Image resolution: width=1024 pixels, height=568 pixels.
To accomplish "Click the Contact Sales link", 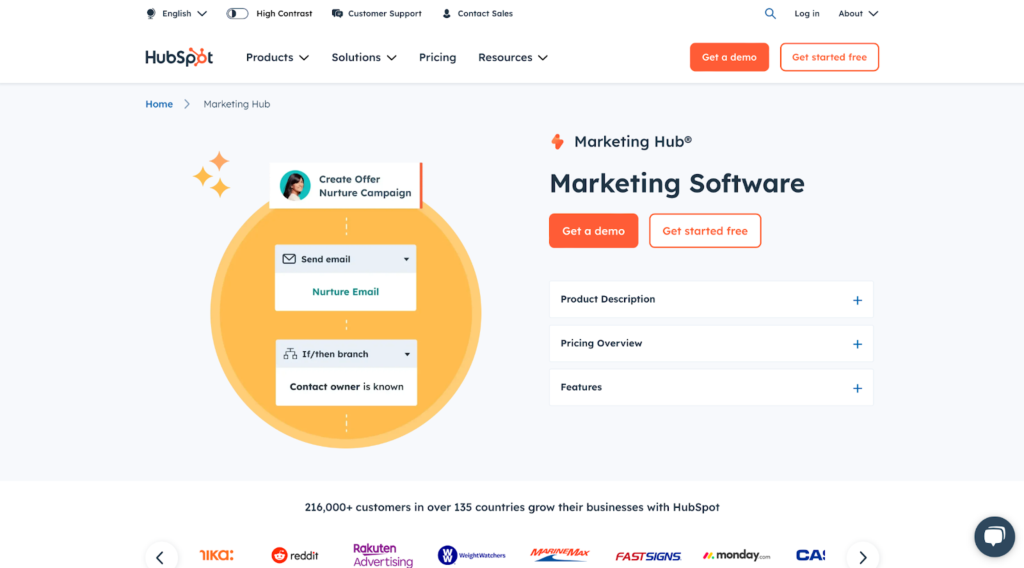I will coord(485,14).
